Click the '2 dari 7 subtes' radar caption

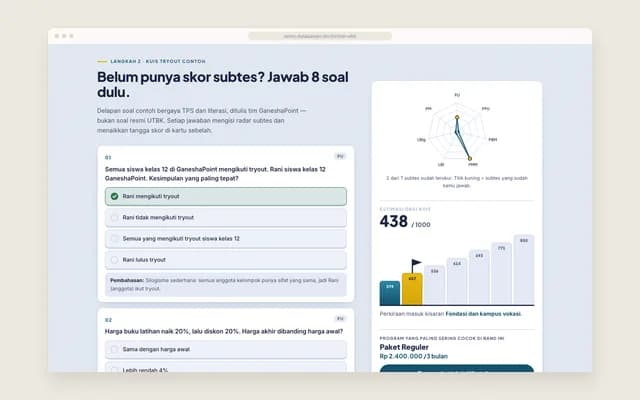coord(457,182)
